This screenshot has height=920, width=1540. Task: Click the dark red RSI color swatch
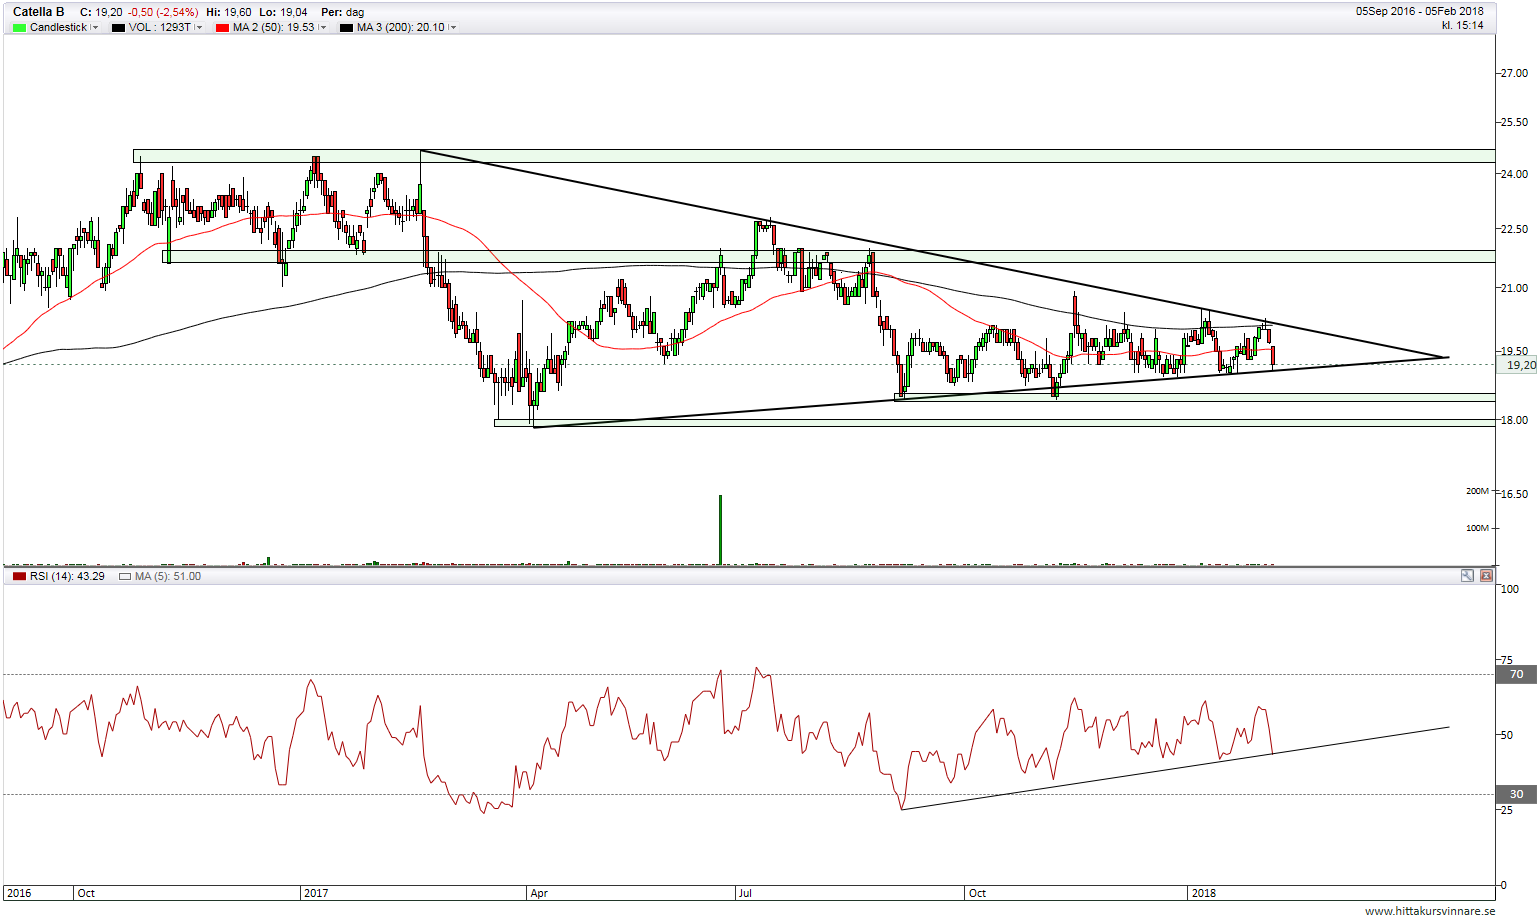pyautogui.click(x=19, y=577)
